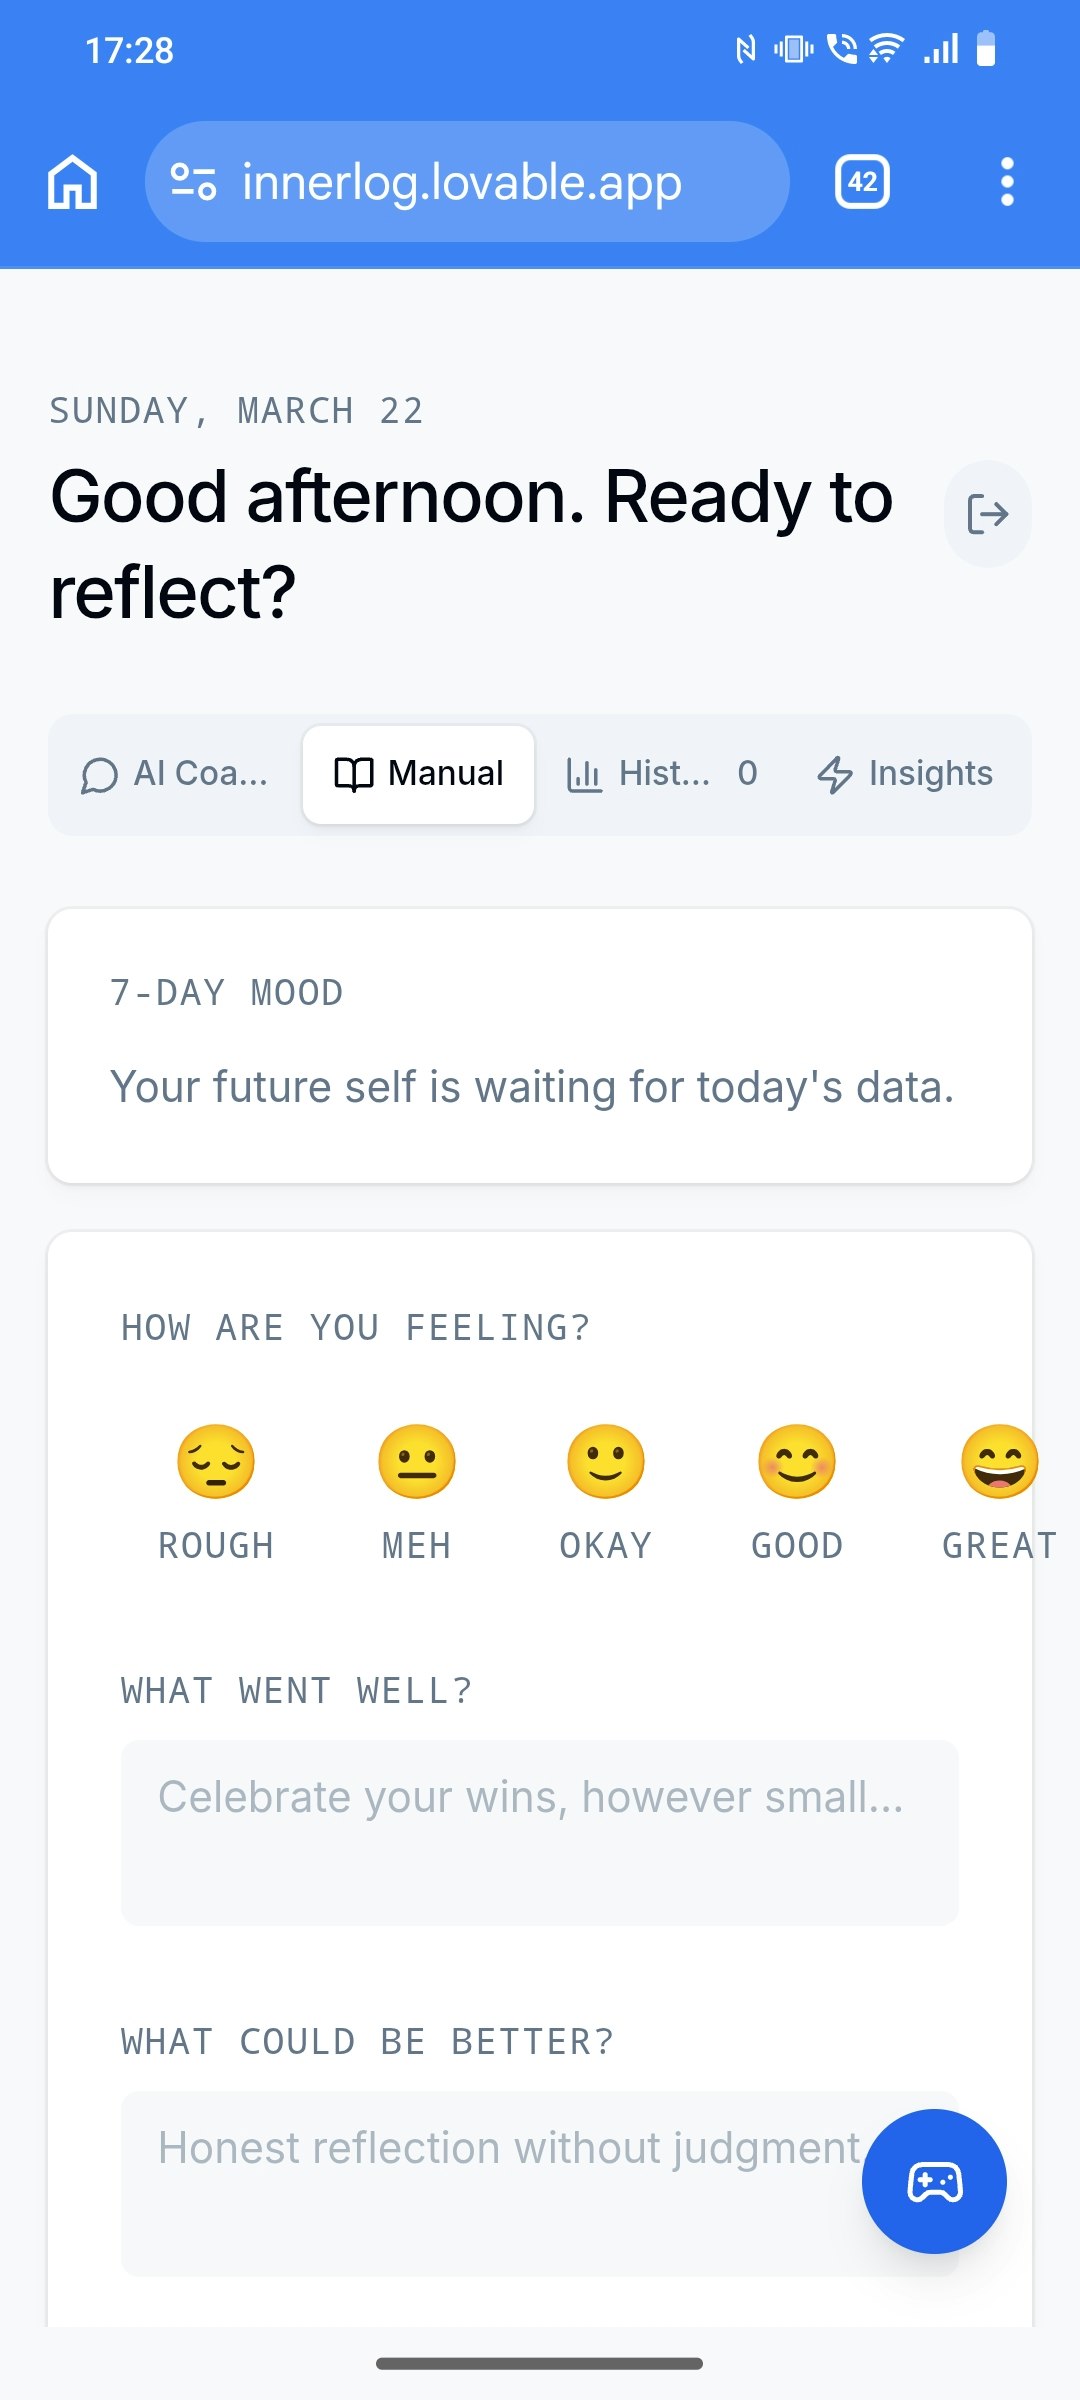Tap the battery icon in status bar
Viewport: 1080px width, 2400px height.
(986, 49)
